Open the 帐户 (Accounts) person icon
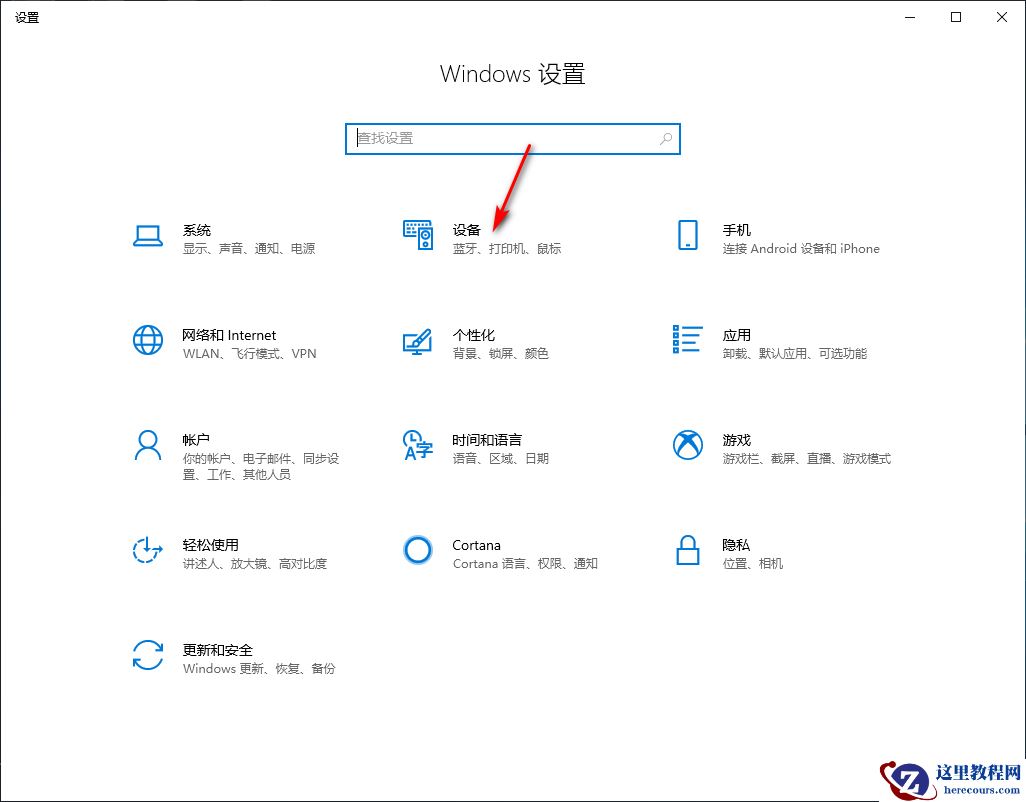Screen dimensions: 1026x802 (x=148, y=446)
